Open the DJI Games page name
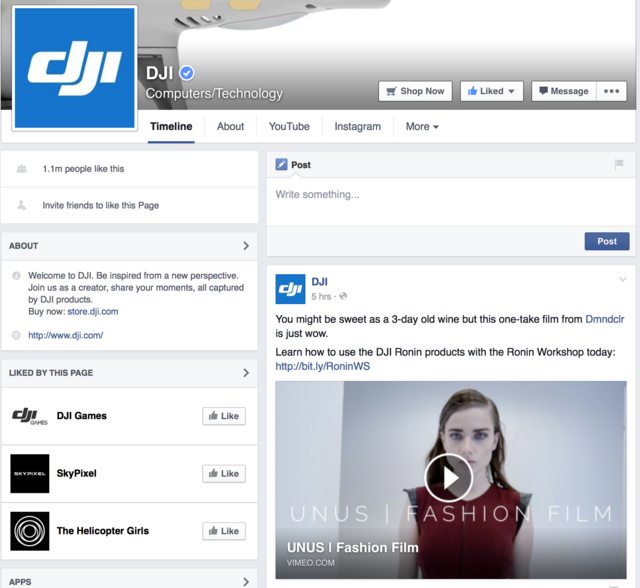640x588 pixels. coord(82,416)
